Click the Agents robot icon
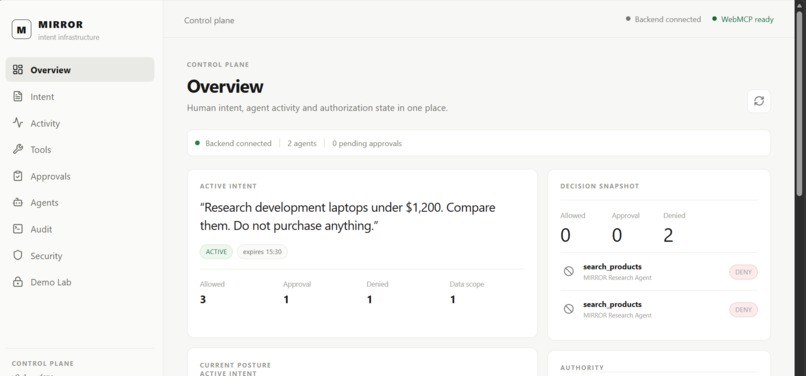 18,203
